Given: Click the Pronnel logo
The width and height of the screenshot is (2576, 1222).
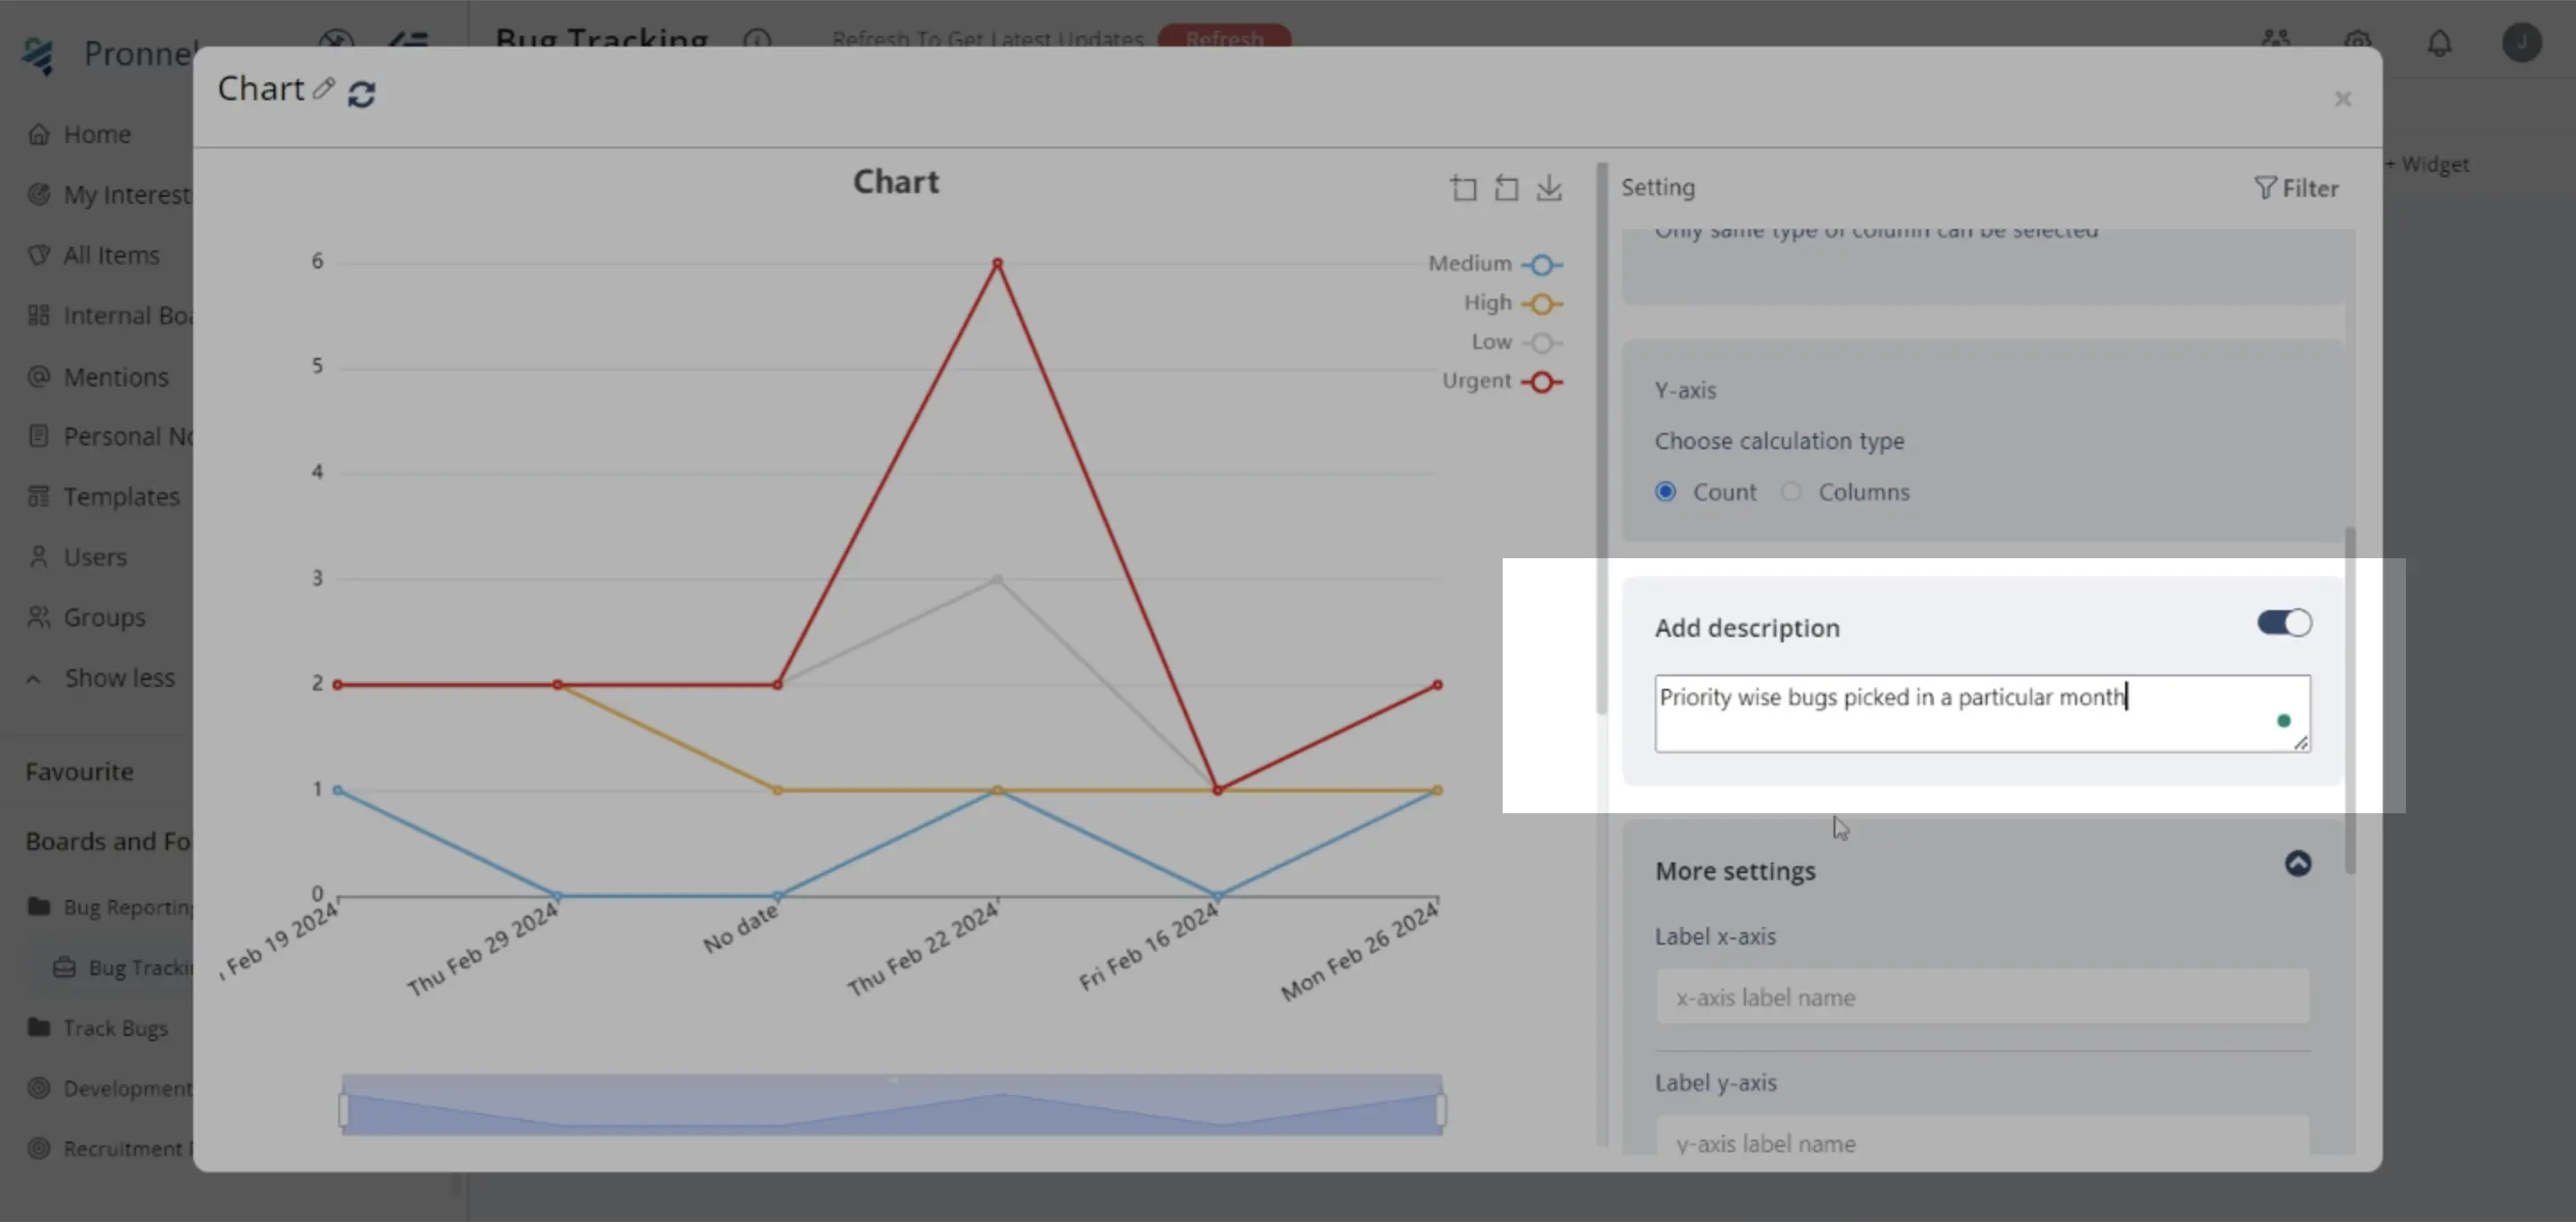Looking at the screenshot, I should (38, 55).
